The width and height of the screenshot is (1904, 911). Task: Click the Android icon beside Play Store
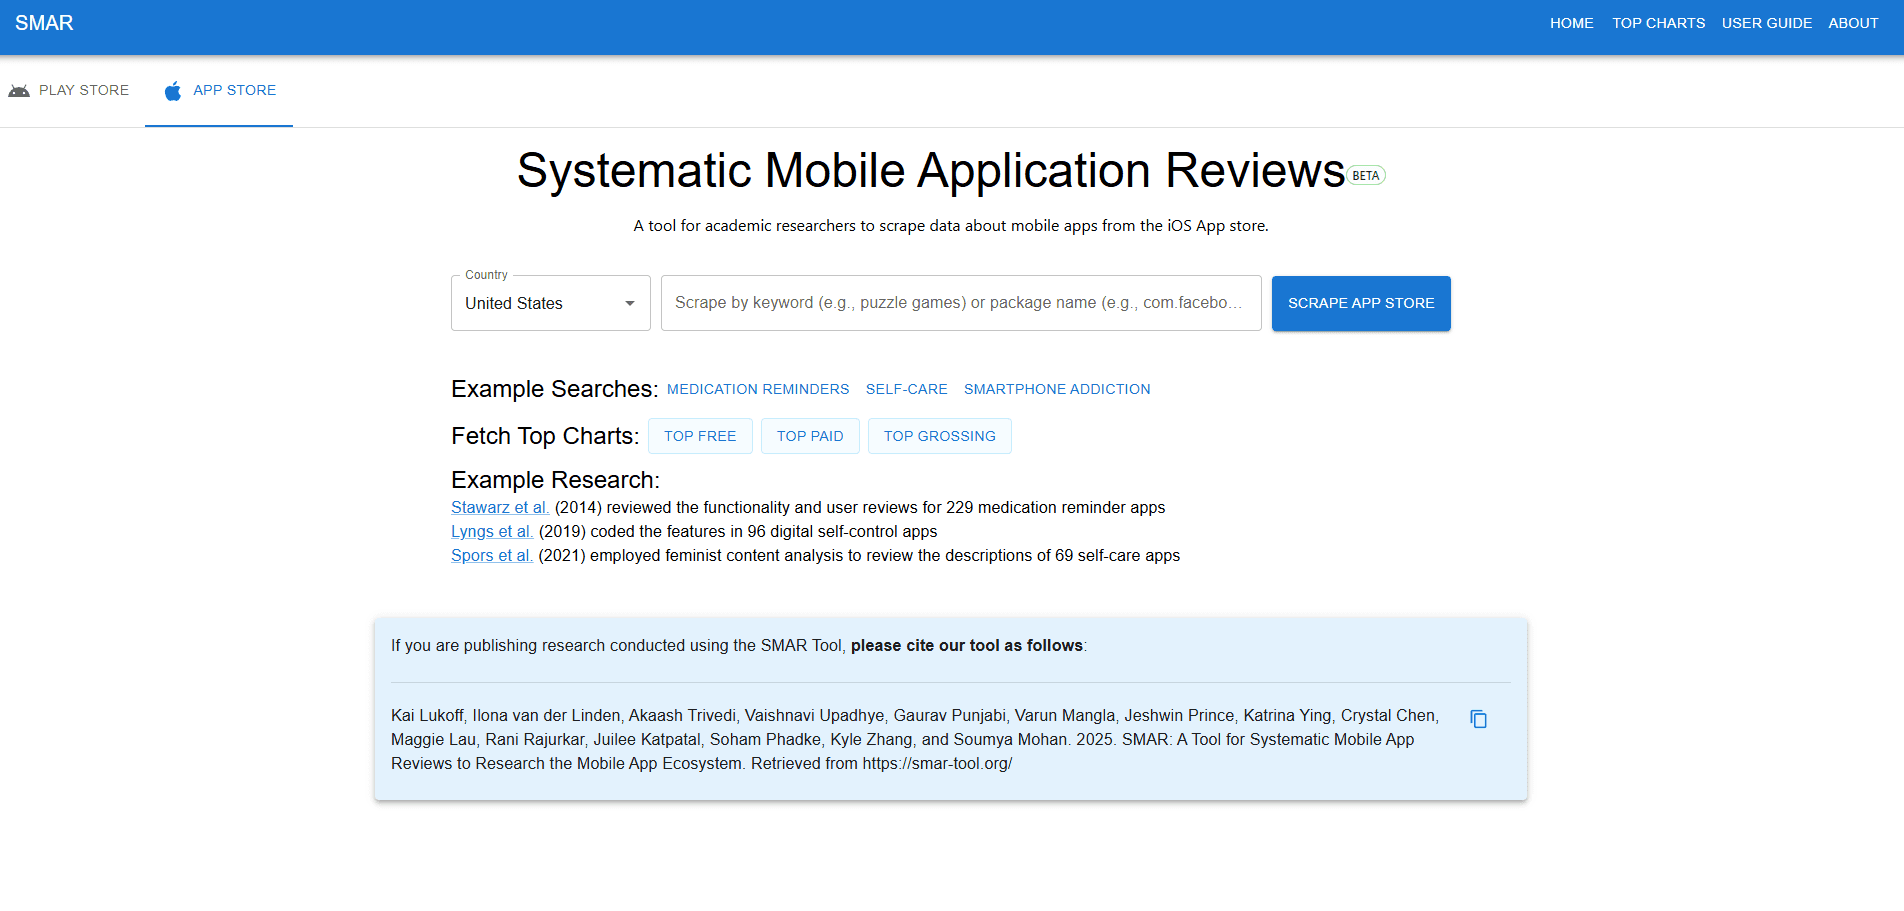click(19, 91)
